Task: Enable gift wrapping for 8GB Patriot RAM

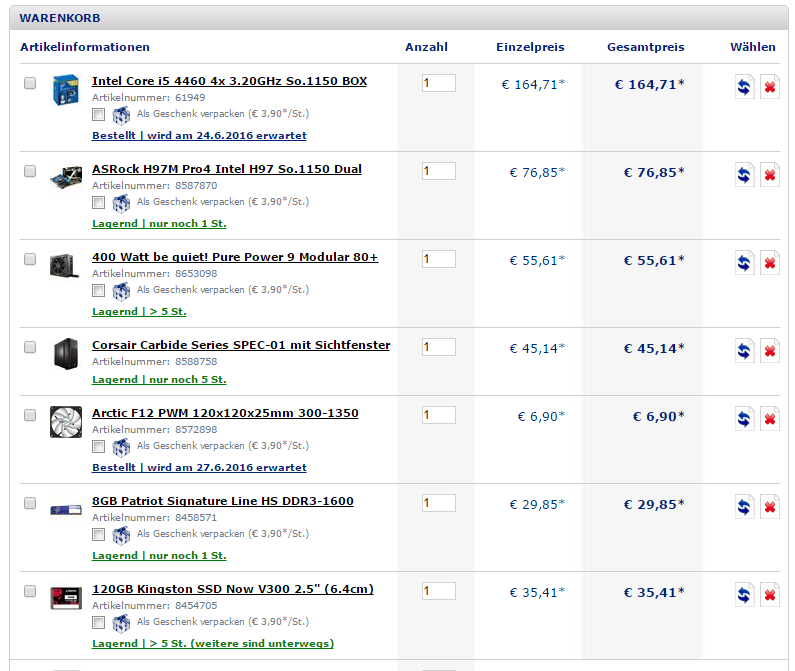Action: 98,535
